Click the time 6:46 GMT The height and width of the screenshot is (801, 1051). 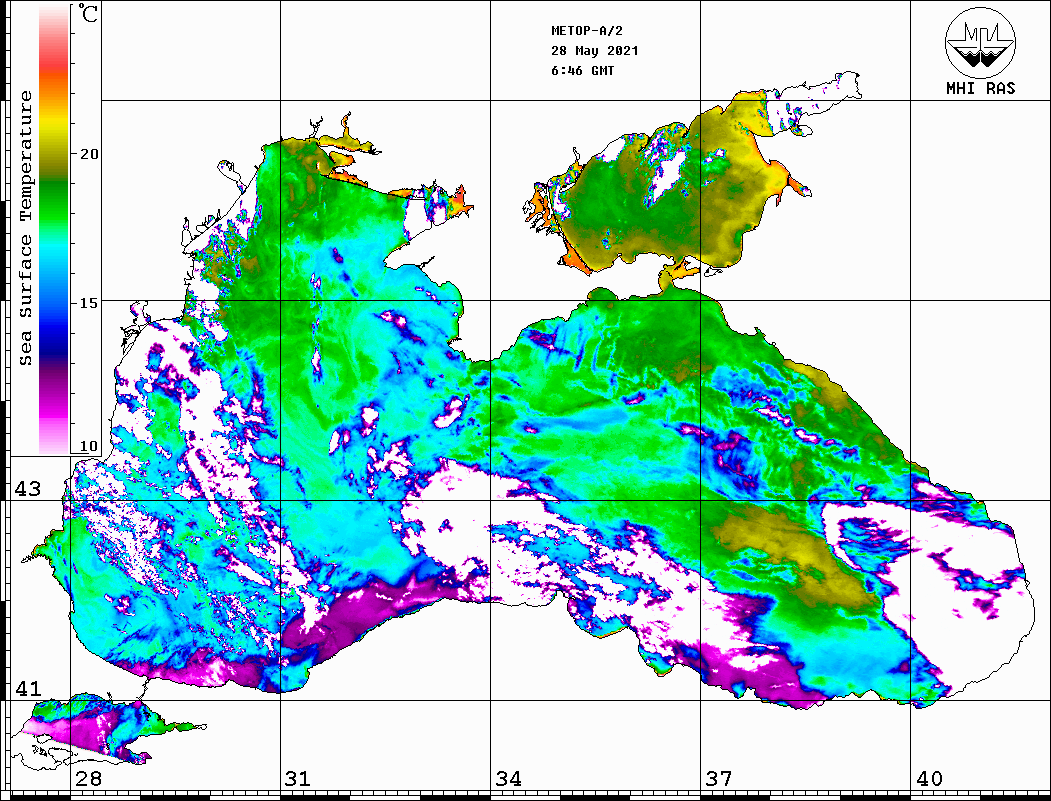[x=582, y=71]
